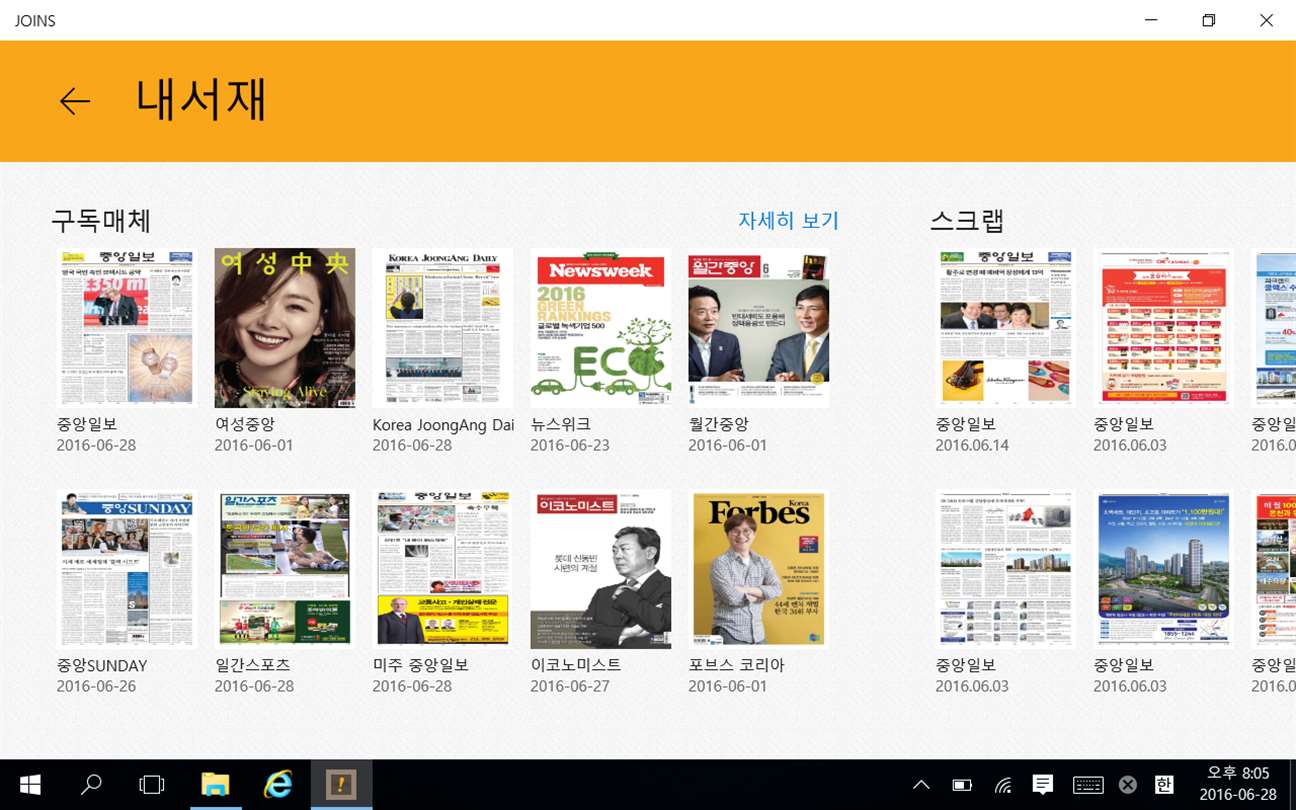This screenshot has height=810, width=1296.
Task: Click the '이코노미스트' title text
Action: coord(576,665)
